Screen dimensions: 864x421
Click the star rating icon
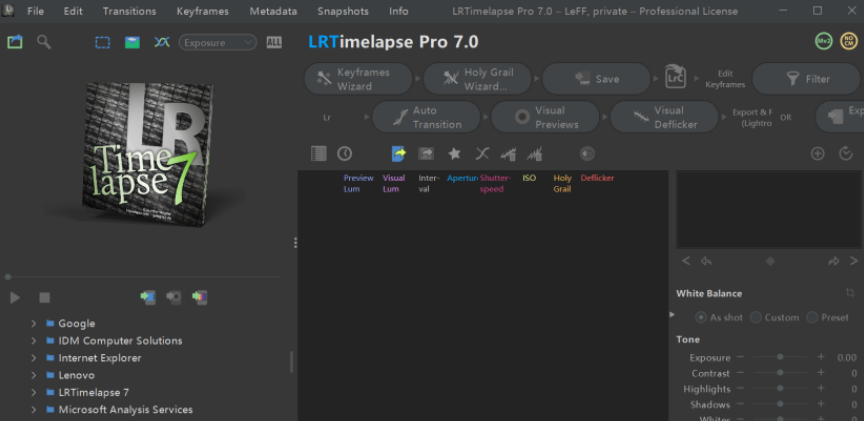click(454, 154)
